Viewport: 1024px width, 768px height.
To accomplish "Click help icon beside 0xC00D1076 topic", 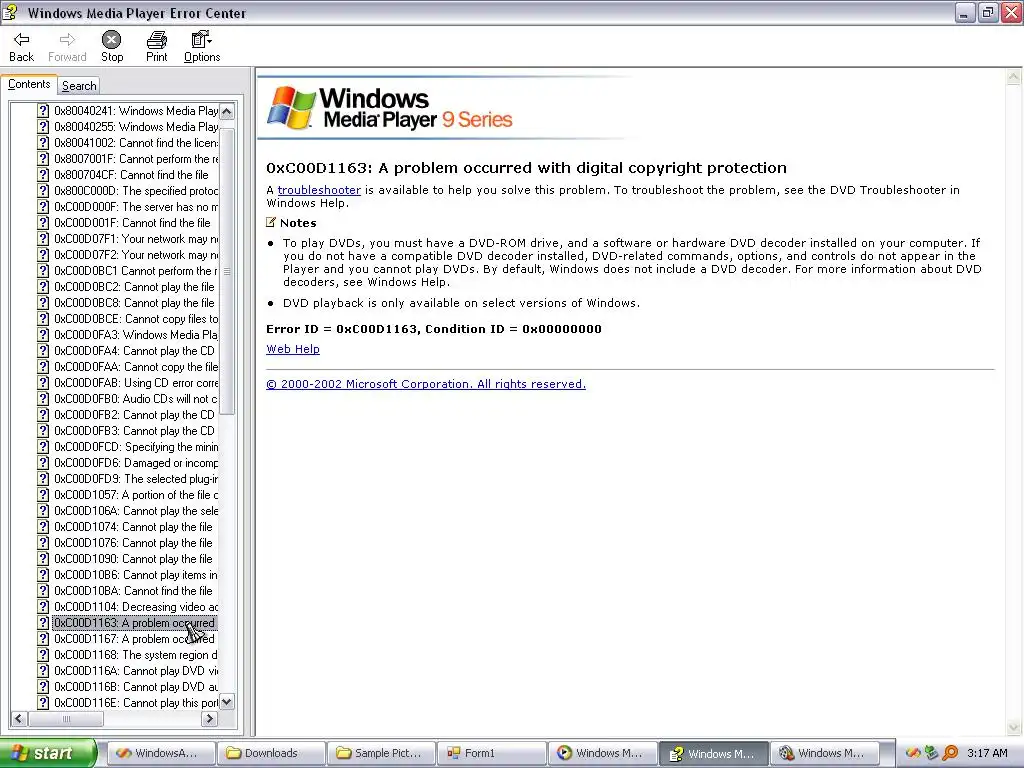I will 43,543.
